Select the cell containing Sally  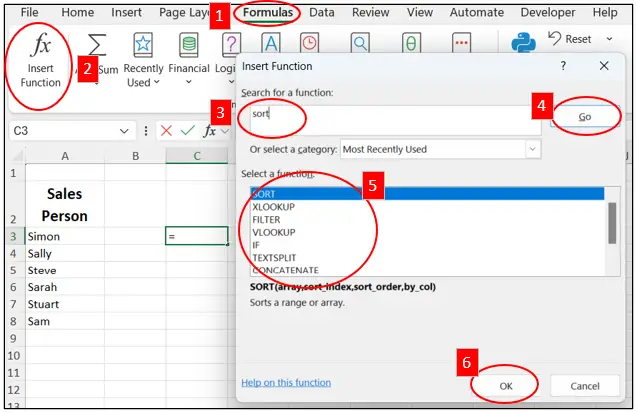65,253
